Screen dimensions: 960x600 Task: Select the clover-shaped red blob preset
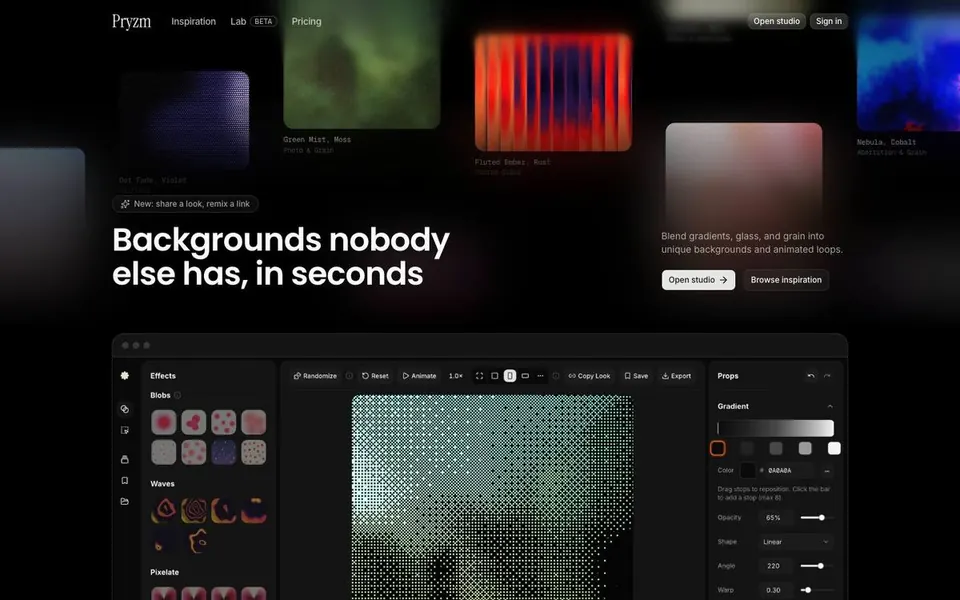pos(193,422)
